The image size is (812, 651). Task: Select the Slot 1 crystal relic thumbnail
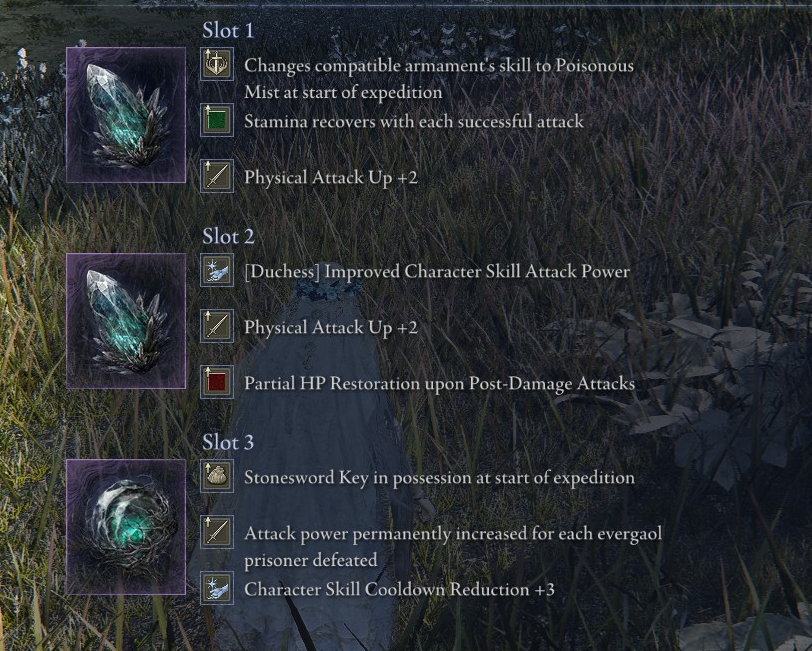[126, 115]
